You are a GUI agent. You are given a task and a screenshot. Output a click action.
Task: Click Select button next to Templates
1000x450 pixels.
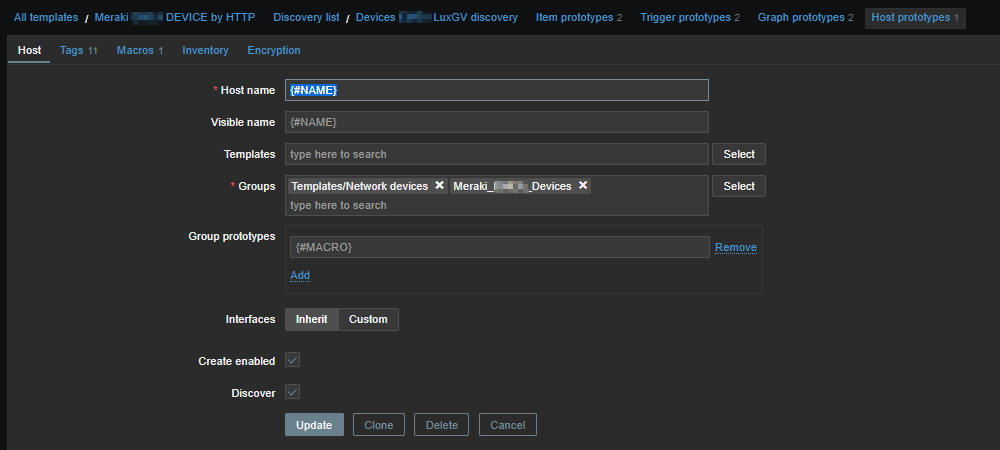(739, 154)
